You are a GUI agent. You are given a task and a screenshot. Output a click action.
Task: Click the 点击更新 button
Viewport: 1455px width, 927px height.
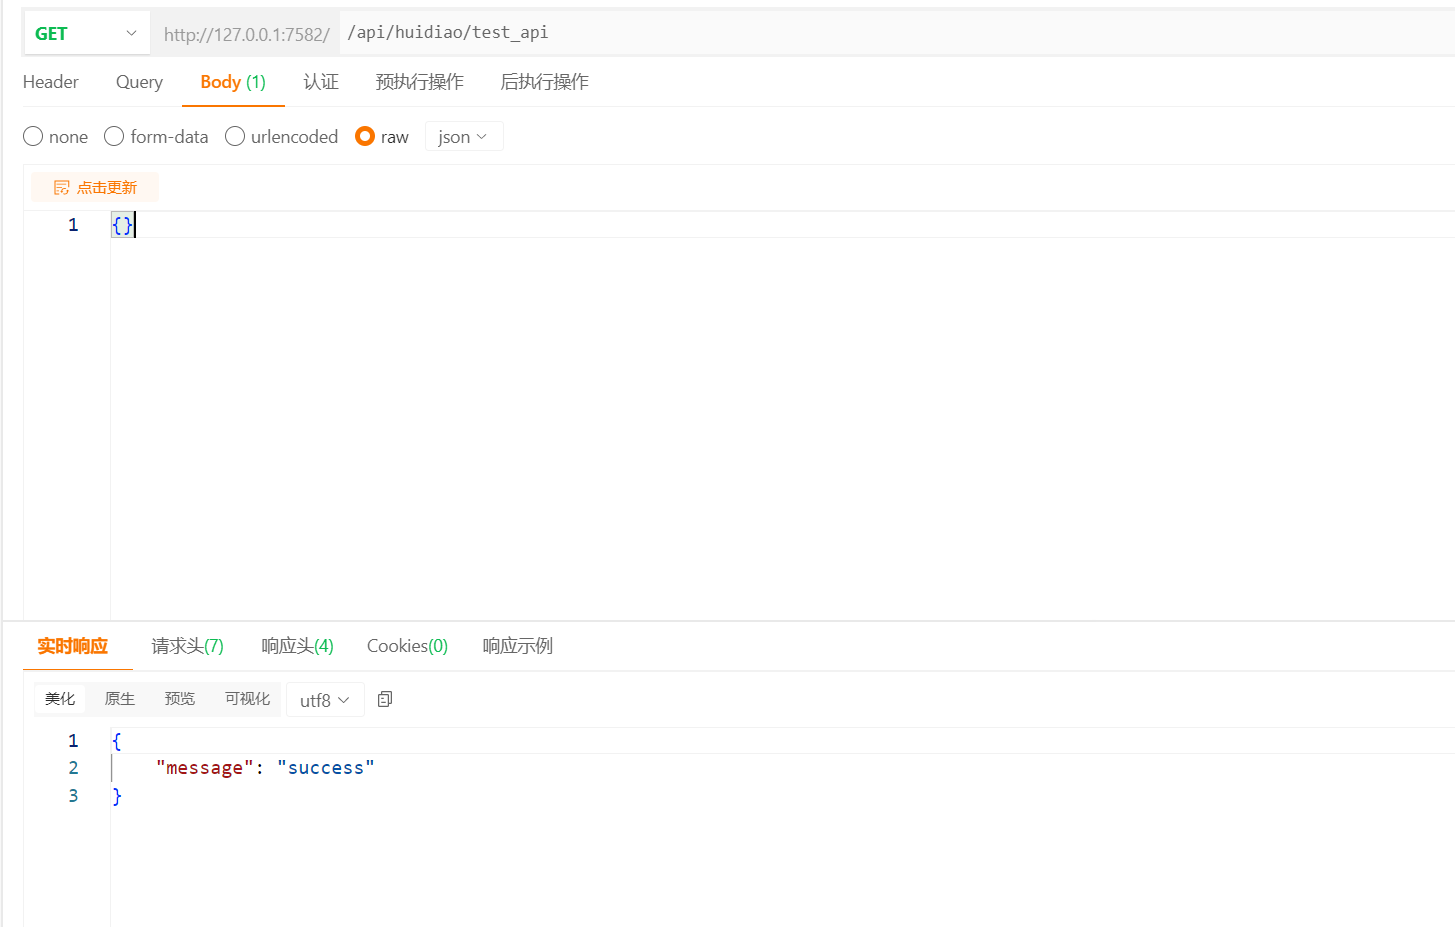pyautogui.click(x=95, y=187)
